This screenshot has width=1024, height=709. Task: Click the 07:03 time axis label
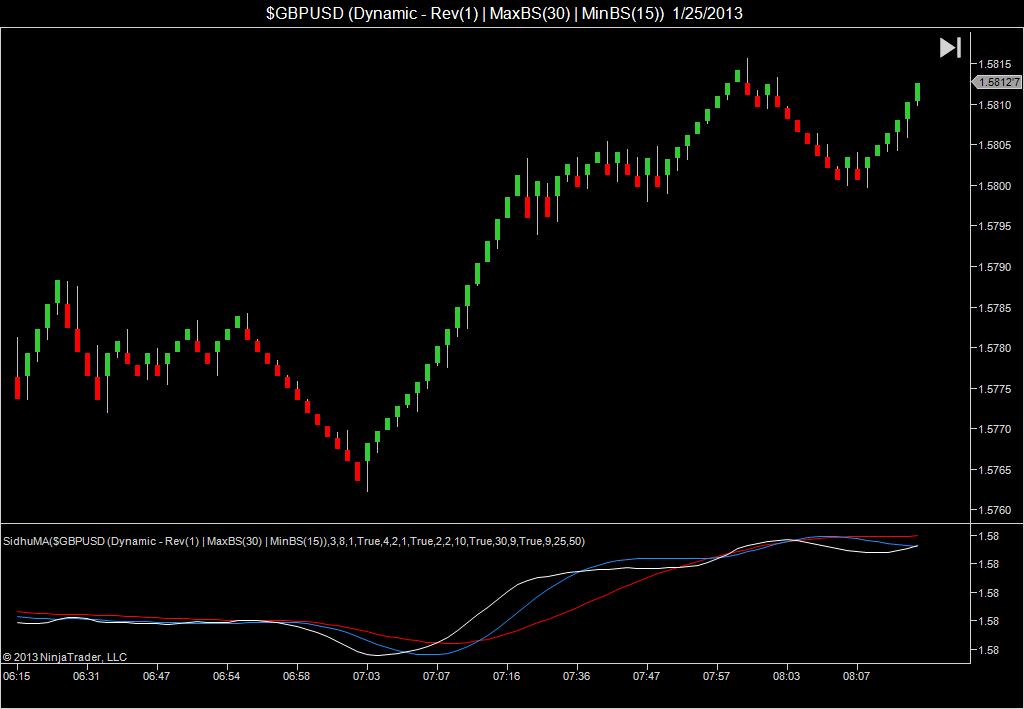(x=366, y=676)
